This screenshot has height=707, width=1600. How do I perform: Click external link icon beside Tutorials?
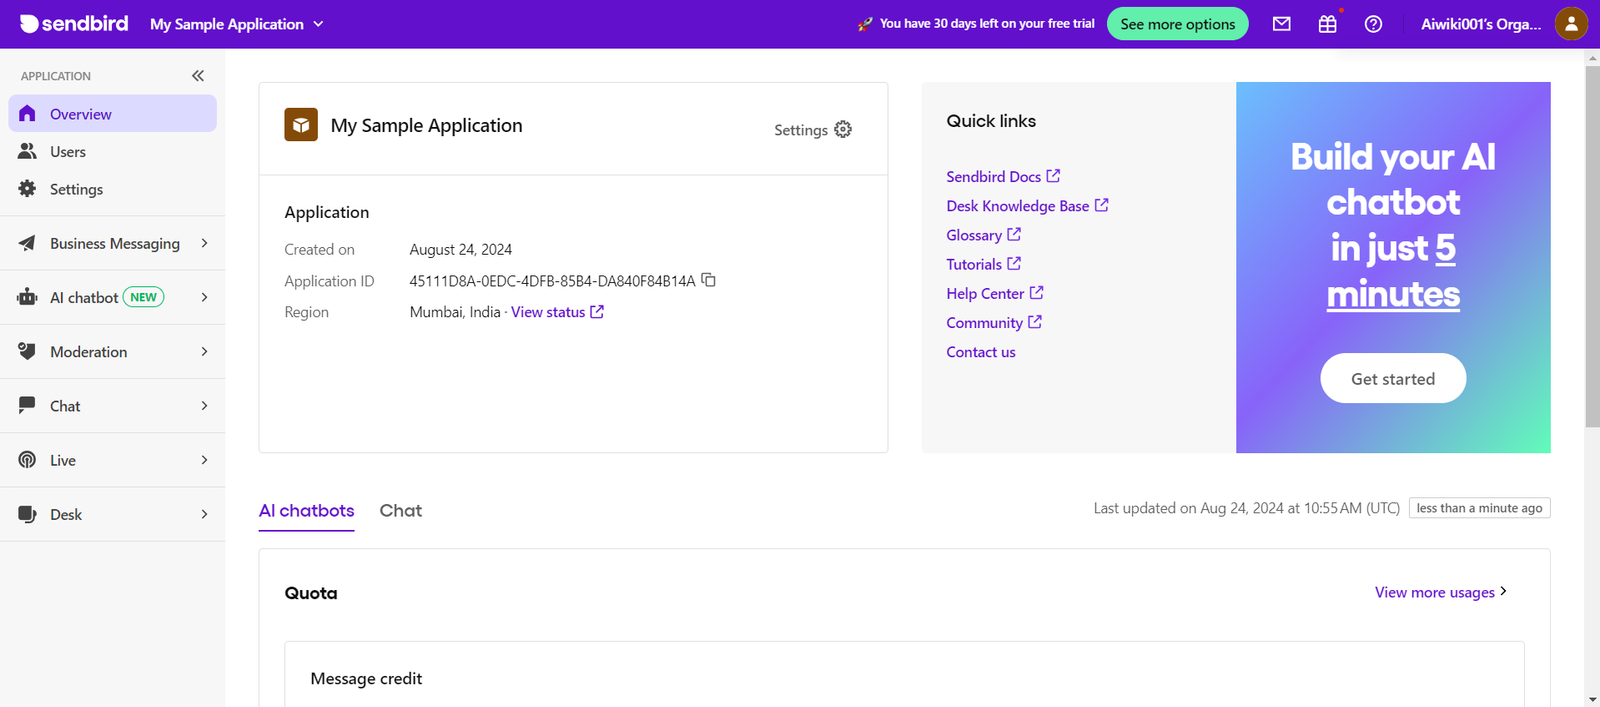tap(1014, 264)
